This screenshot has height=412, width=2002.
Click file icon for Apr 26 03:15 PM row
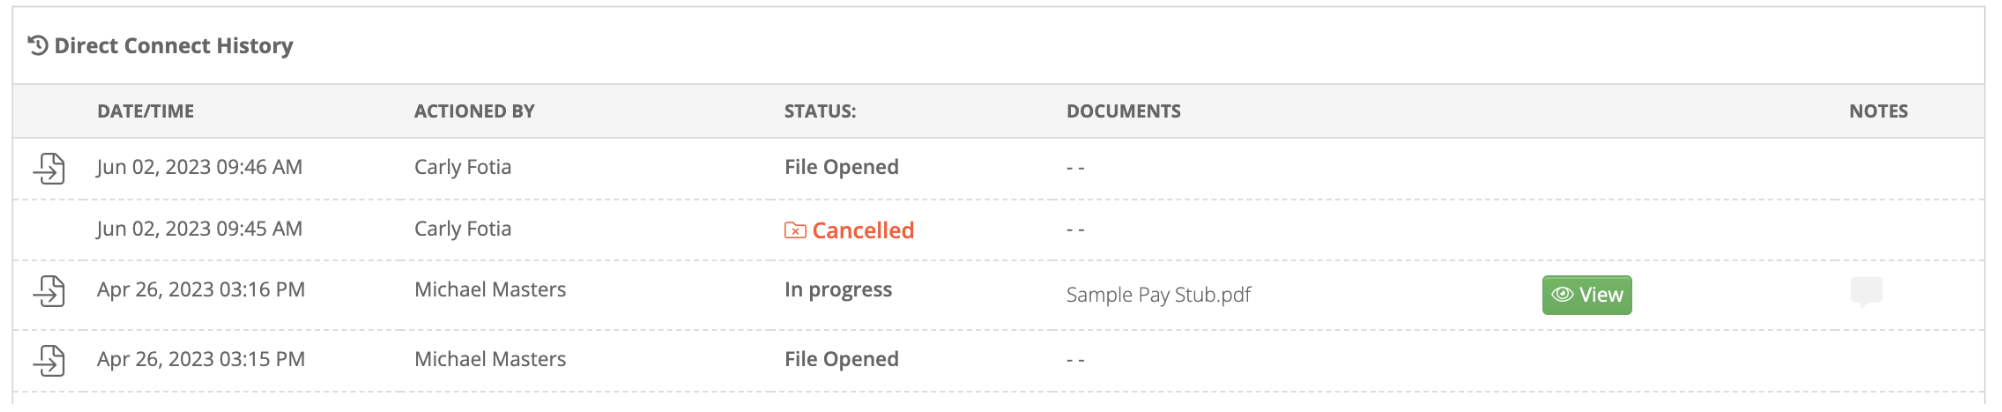[x=49, y=360]
